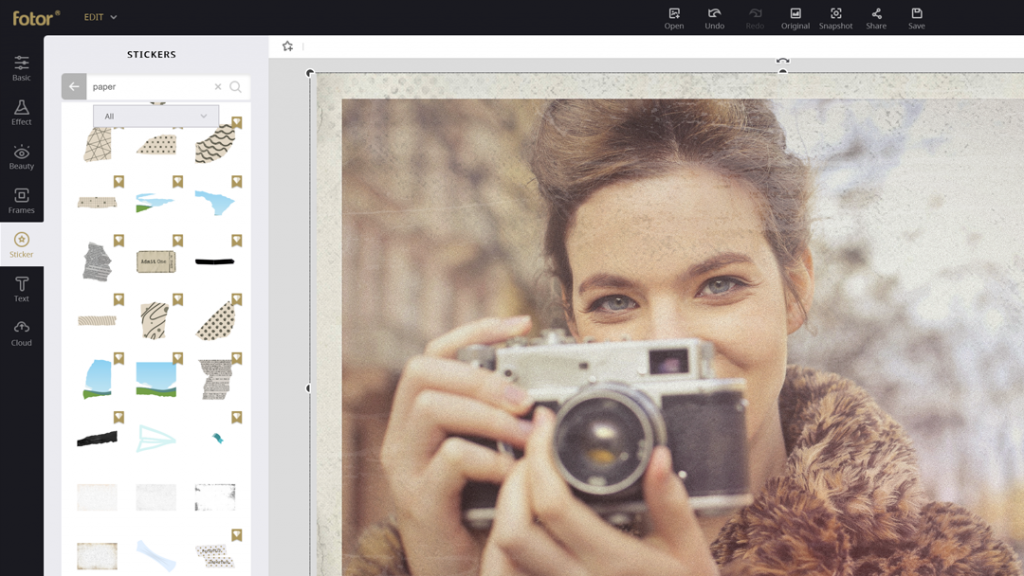Screen dimensions: 1024x576
Task: Add the large polka dot leaf-shaped sticker
Action: click(216, 320)
